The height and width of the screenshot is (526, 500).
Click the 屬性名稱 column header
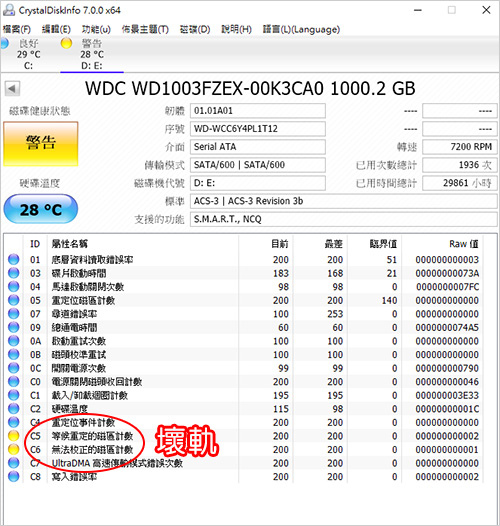coord(70,244)
